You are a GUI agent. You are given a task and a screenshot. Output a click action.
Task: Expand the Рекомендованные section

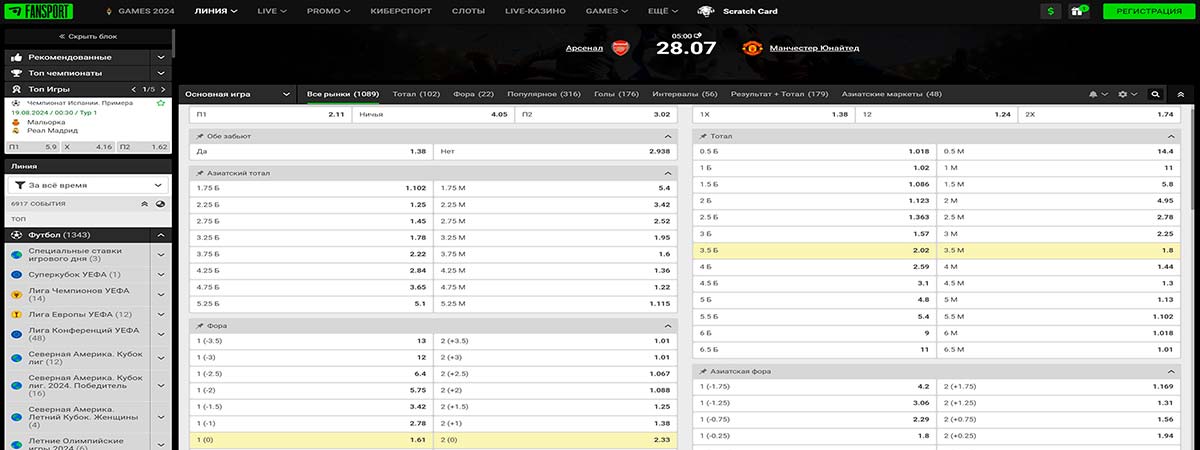click(x=161, y=57)
